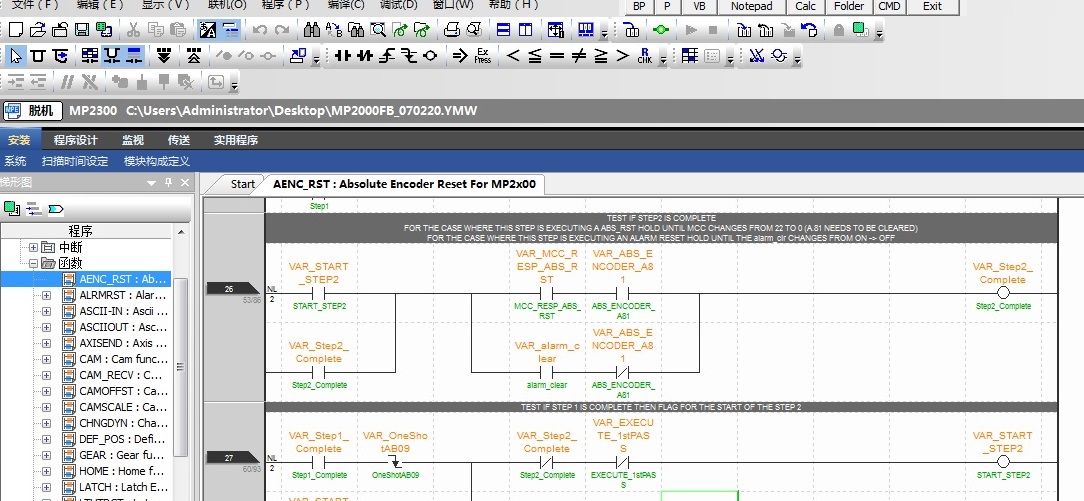Insert a normally open contact instruction
This screenshot has height=501, width=1084.
[343, 55]
